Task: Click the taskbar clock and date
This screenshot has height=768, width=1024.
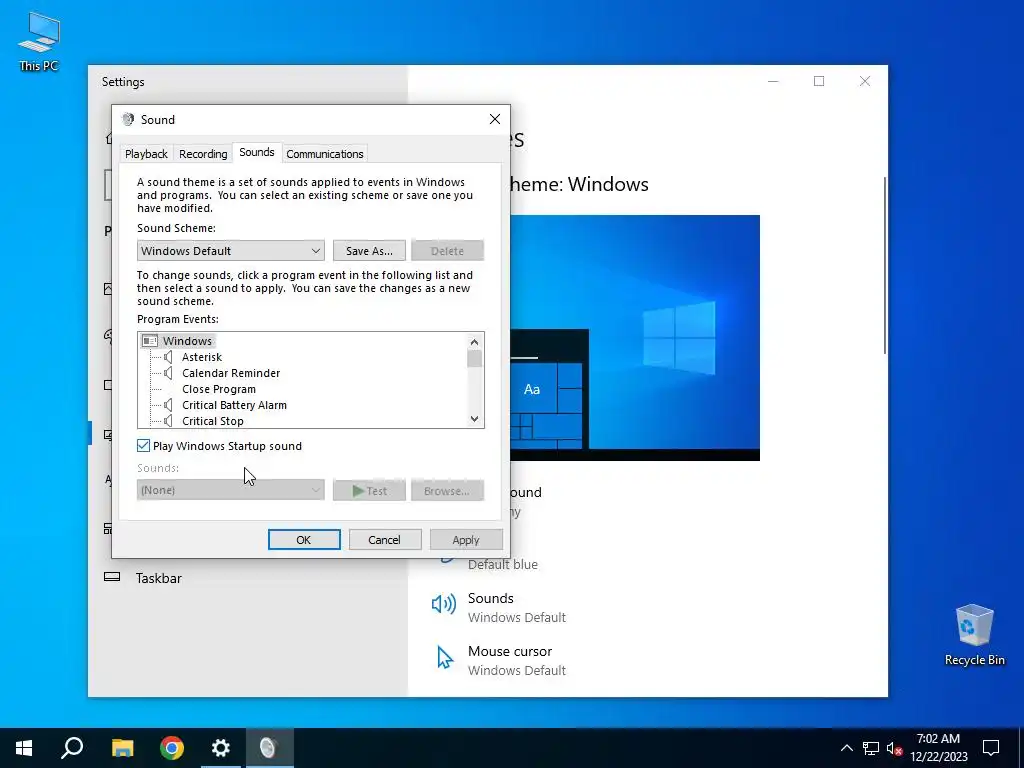Action: [x=938, y=748]
